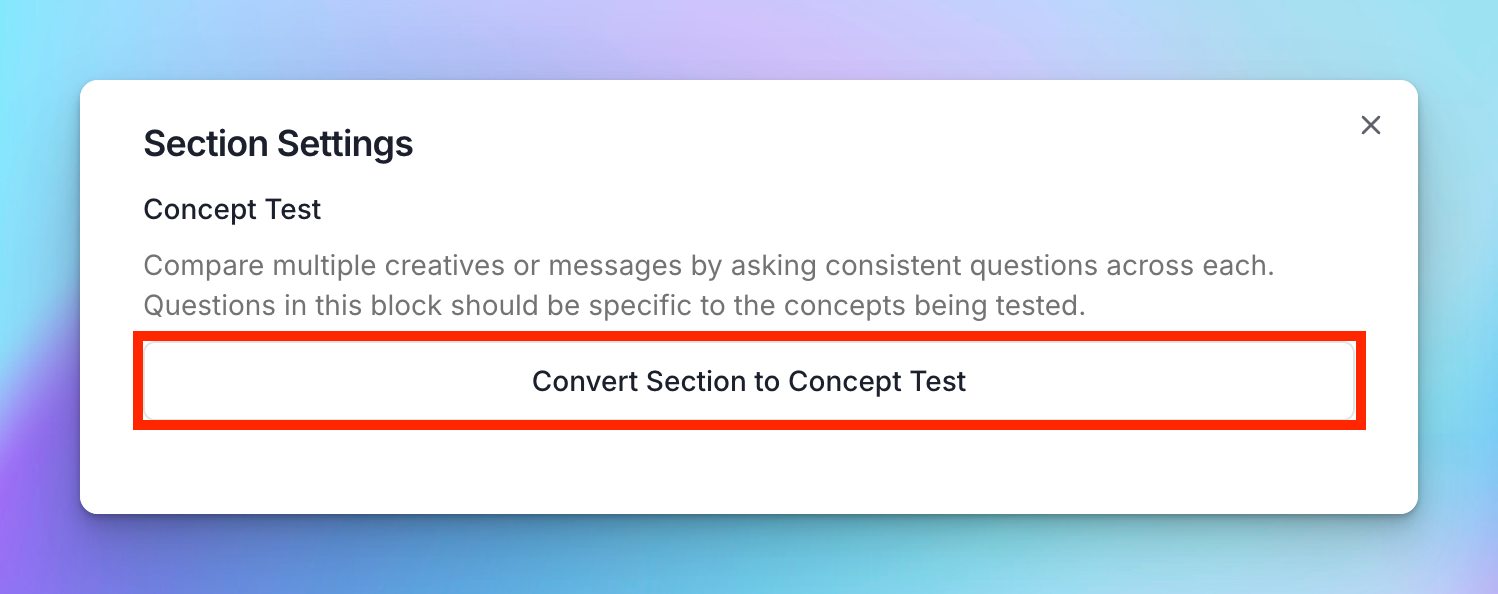Exit Section Settings via the close icon
This screenshot has height=594, width=1498.
point(1370,125)
